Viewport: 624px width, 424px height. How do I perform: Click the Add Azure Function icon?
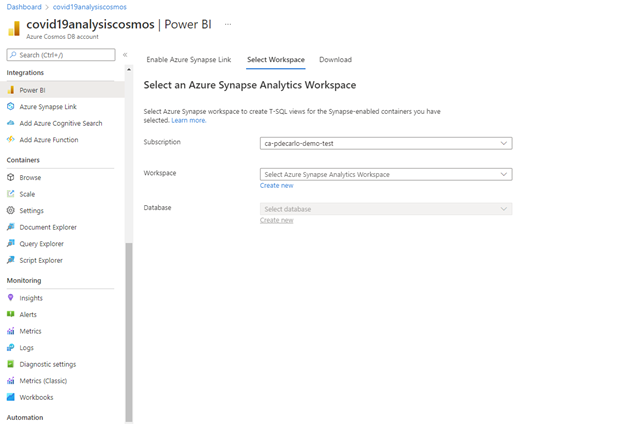point(11,139)
